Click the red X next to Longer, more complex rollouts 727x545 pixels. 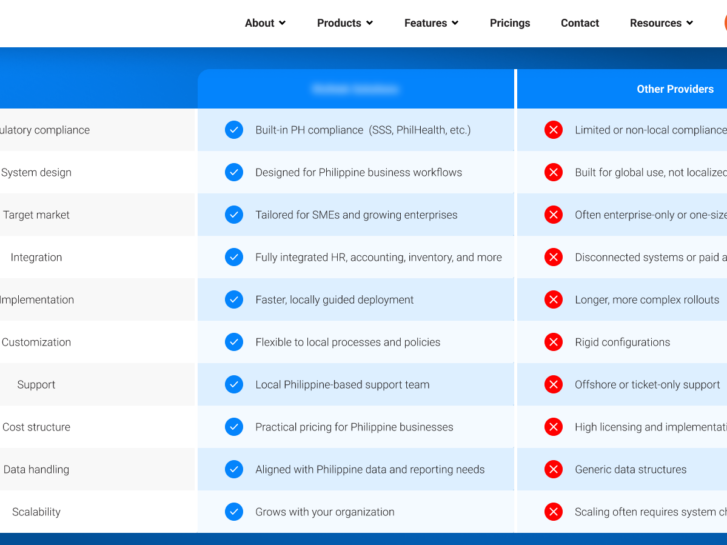(x=553, y=300)
